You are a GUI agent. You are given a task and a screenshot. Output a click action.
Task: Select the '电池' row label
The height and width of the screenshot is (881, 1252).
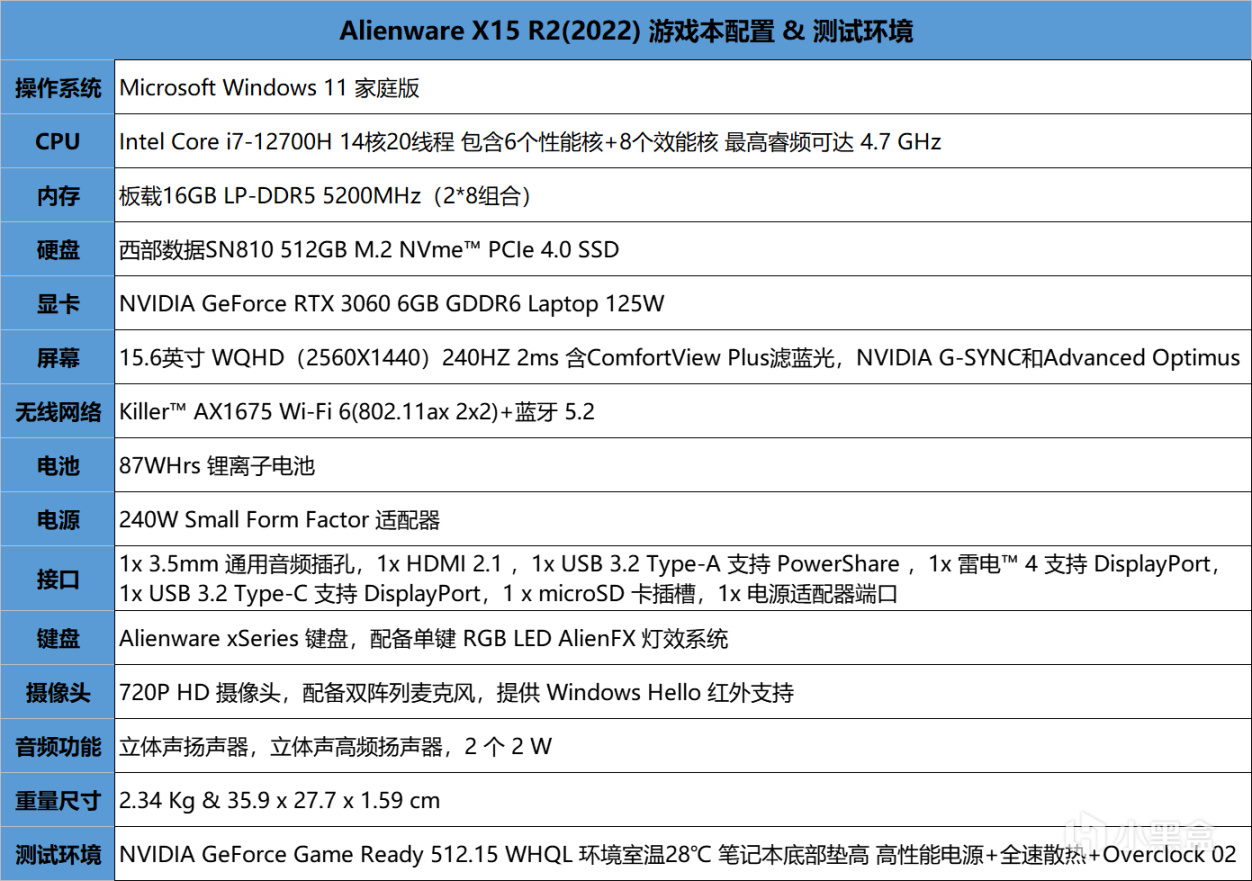(57, 466)
